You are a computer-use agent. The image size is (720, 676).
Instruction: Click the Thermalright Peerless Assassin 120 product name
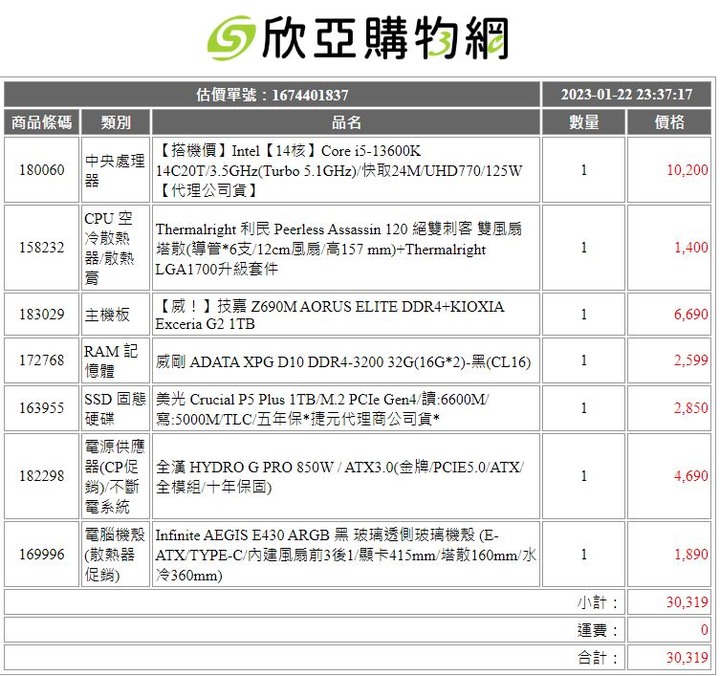click(x=338, y=249)
